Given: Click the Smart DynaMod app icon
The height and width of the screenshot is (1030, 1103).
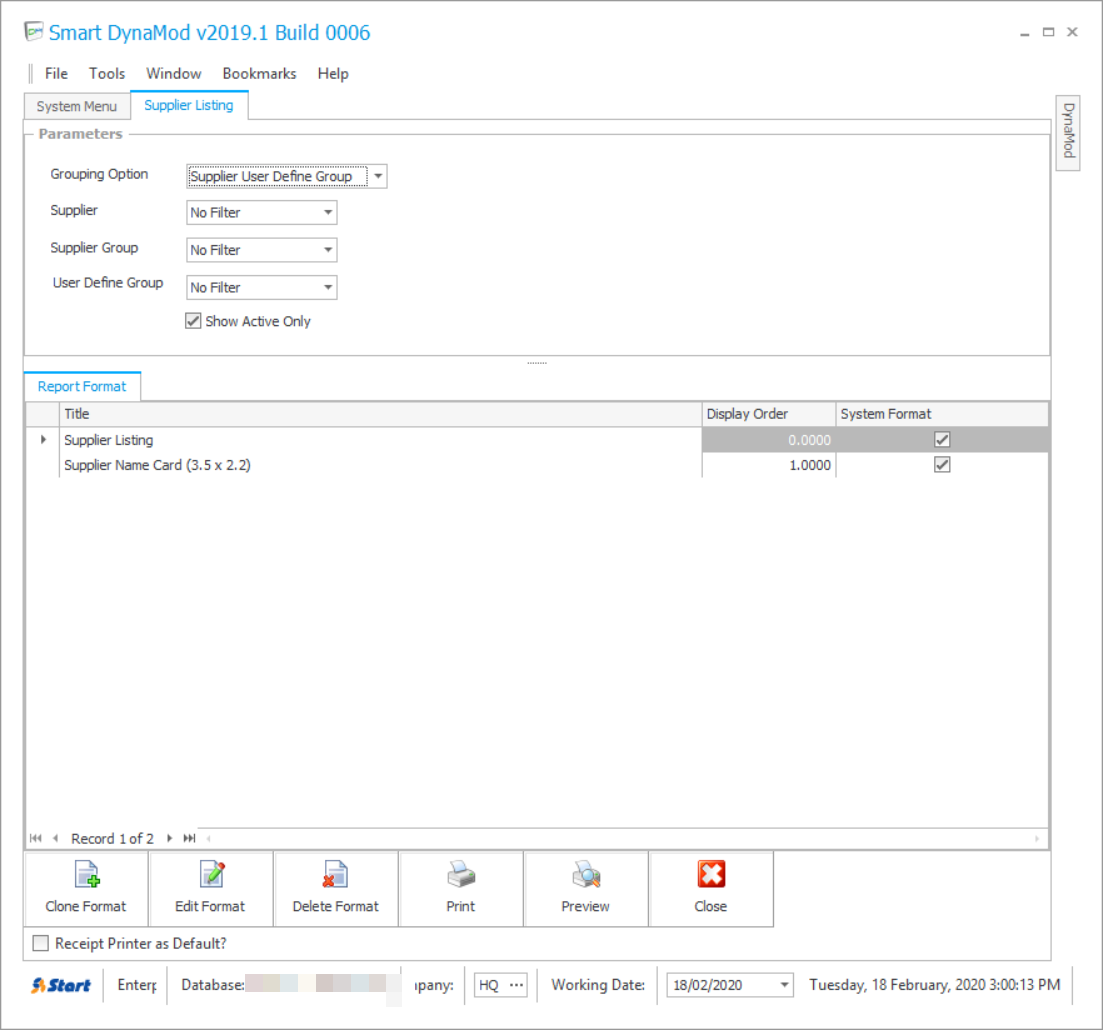Looking at the screenshot, I should pyautogui.click(x=33, y=32).
